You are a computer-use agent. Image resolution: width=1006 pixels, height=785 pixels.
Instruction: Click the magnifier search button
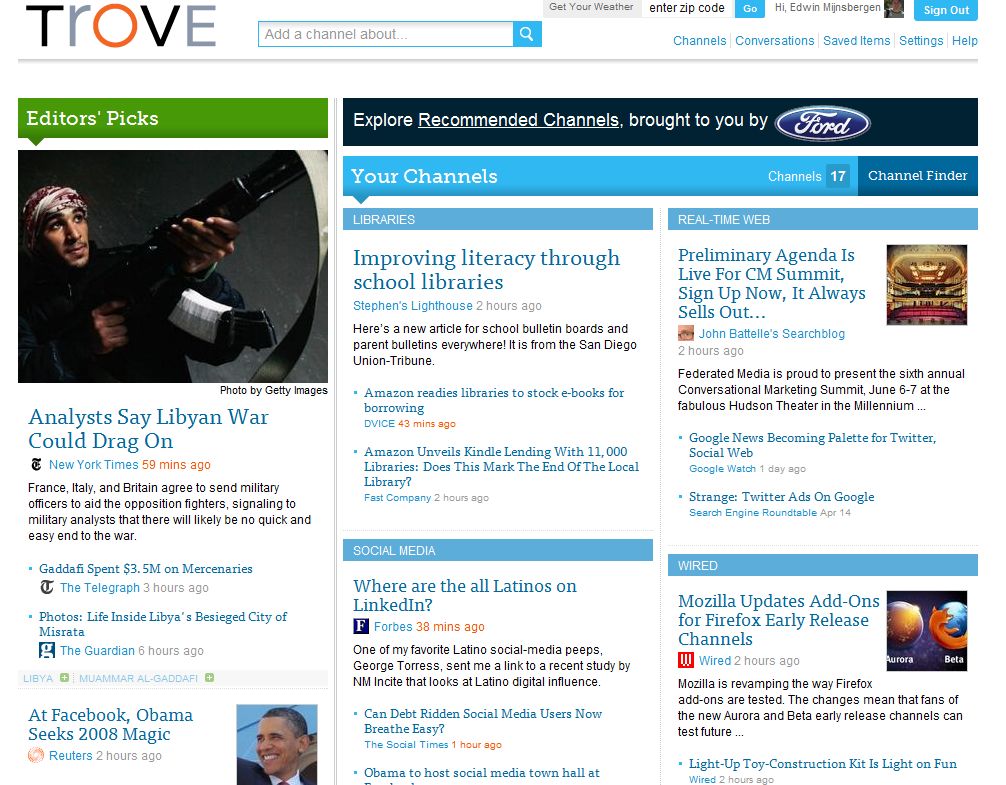click(527, 34)
